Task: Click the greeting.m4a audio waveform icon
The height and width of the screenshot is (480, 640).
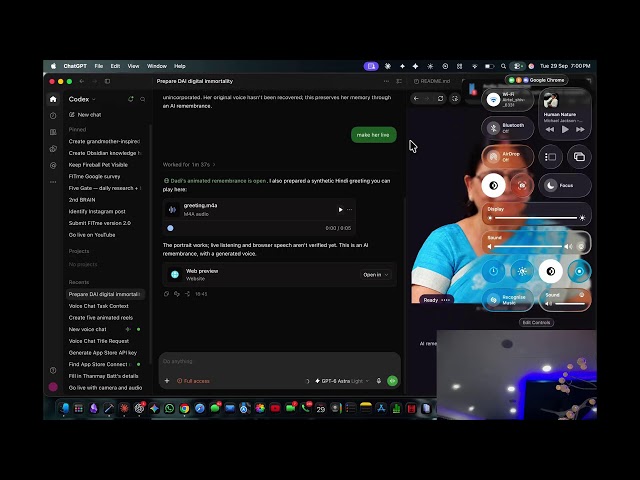Action: pos(172,209)
